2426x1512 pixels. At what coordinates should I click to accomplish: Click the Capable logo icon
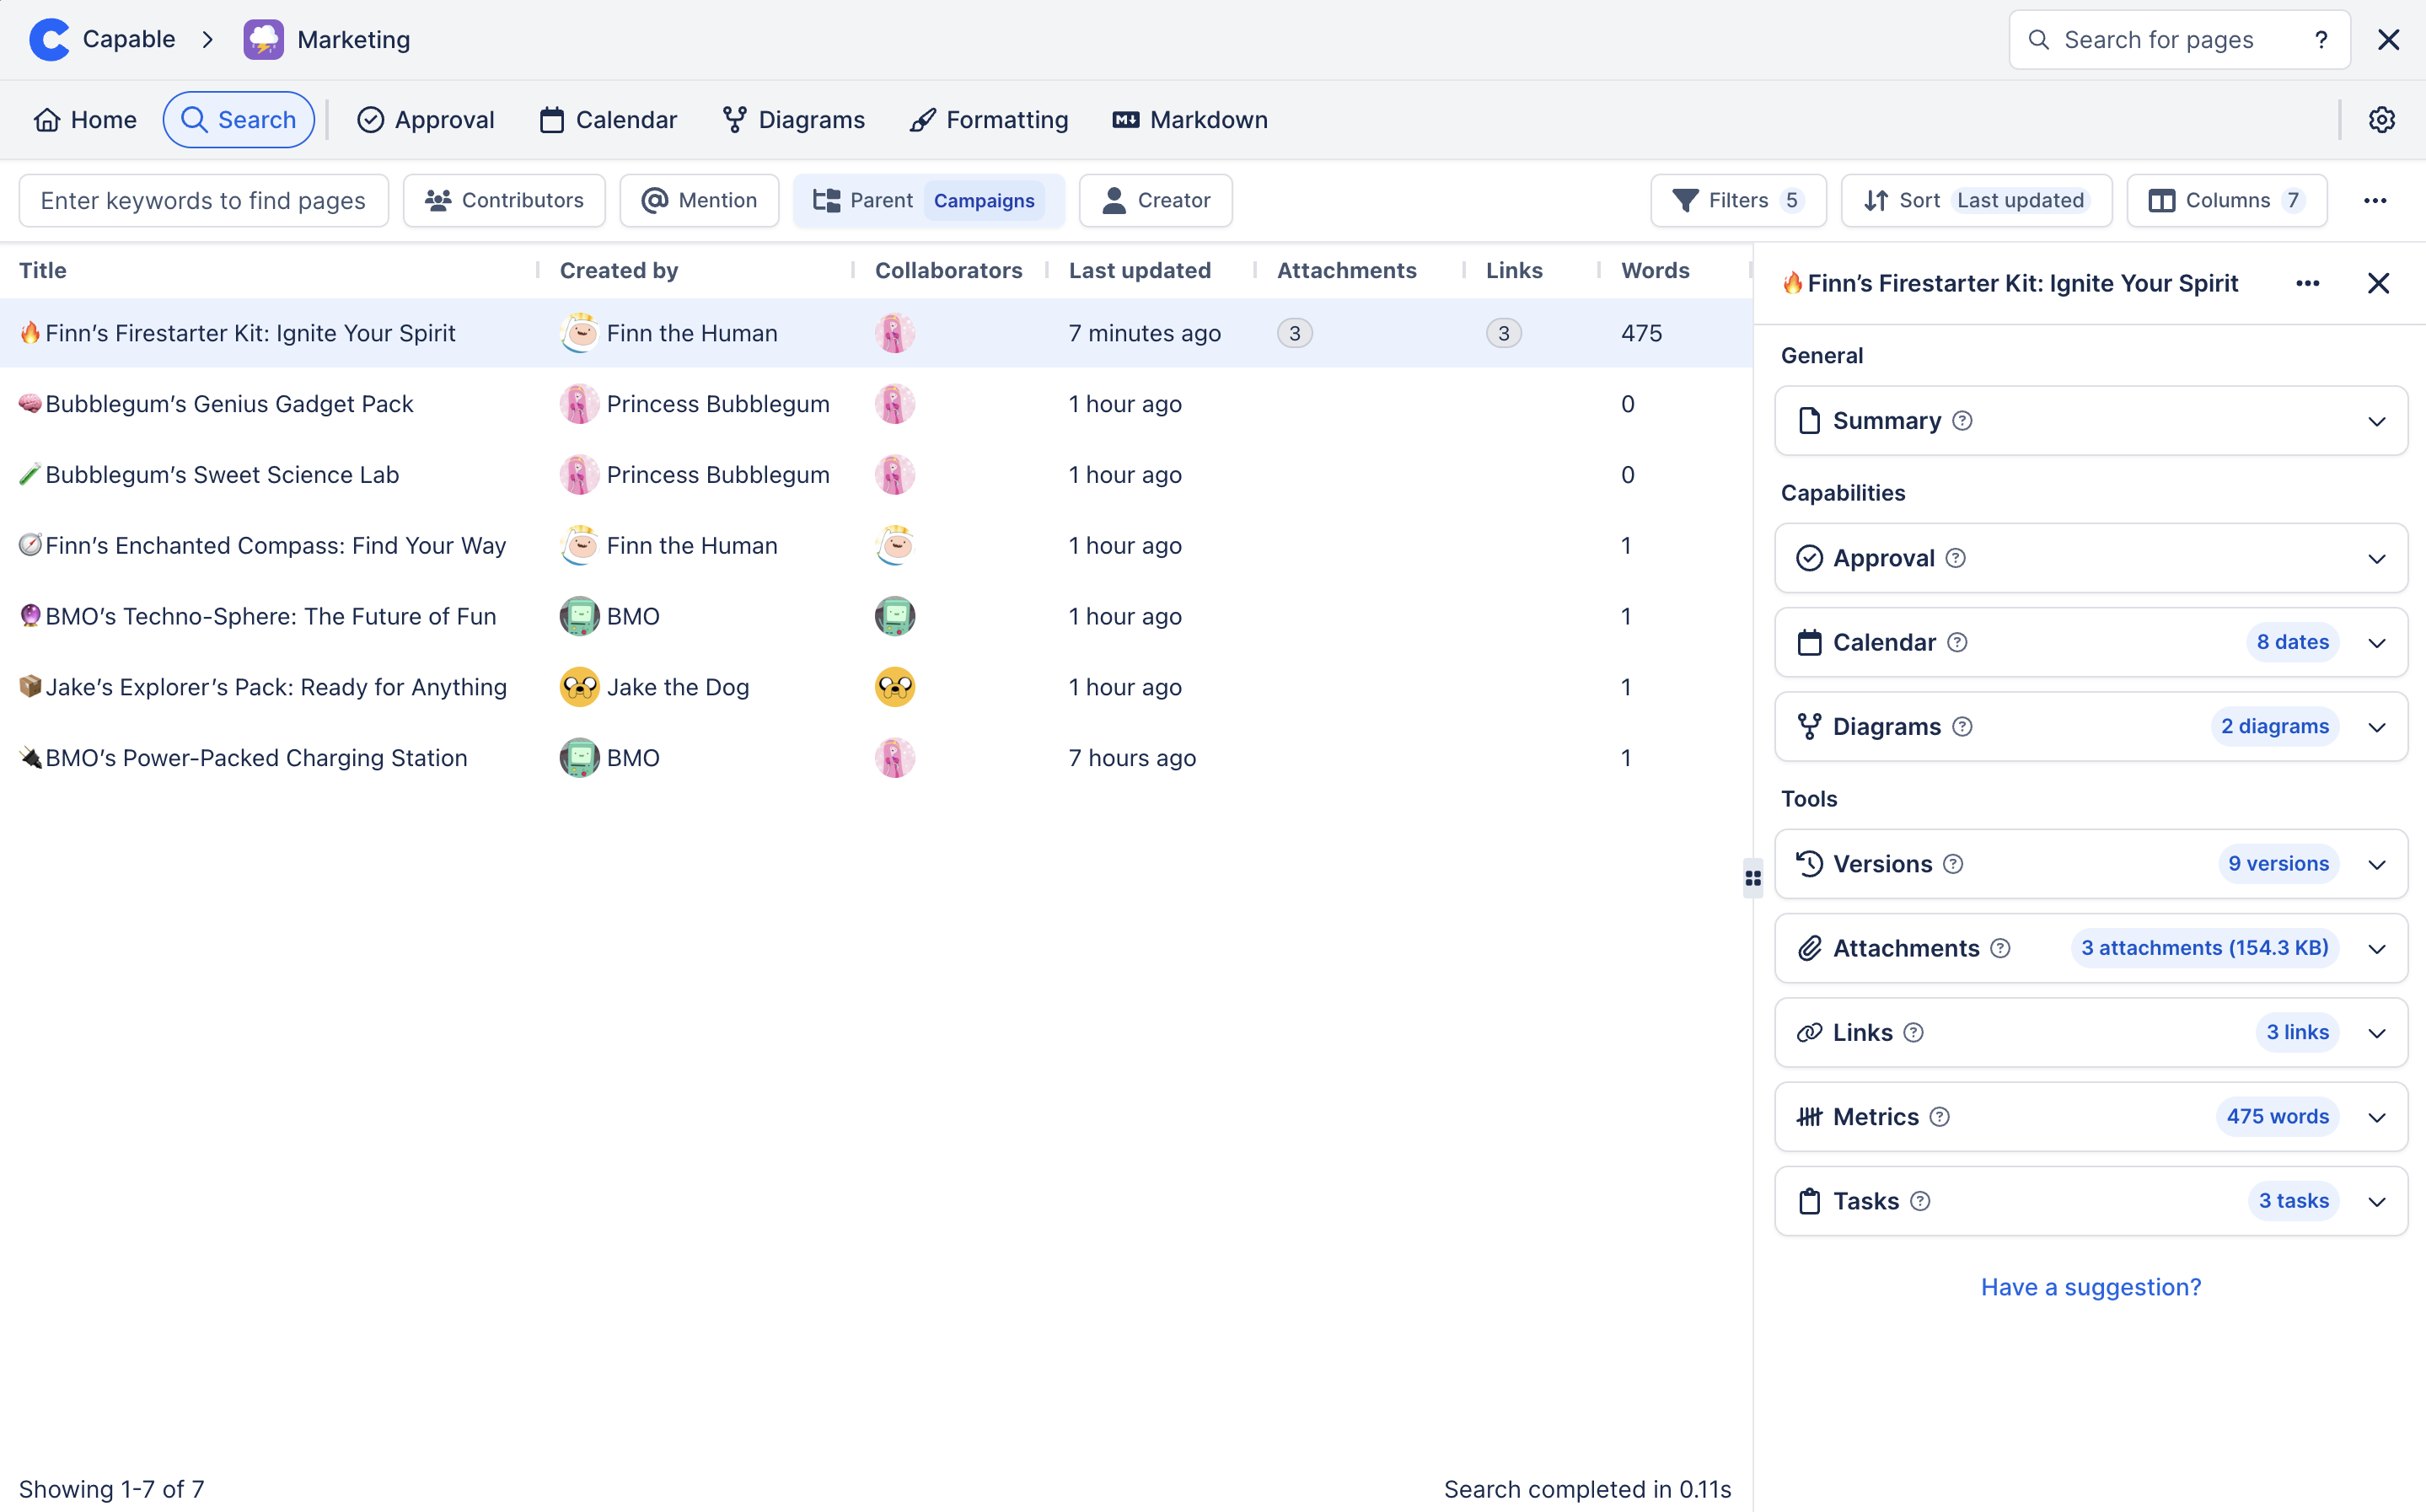pyautogui.click(x=49, y=40)
